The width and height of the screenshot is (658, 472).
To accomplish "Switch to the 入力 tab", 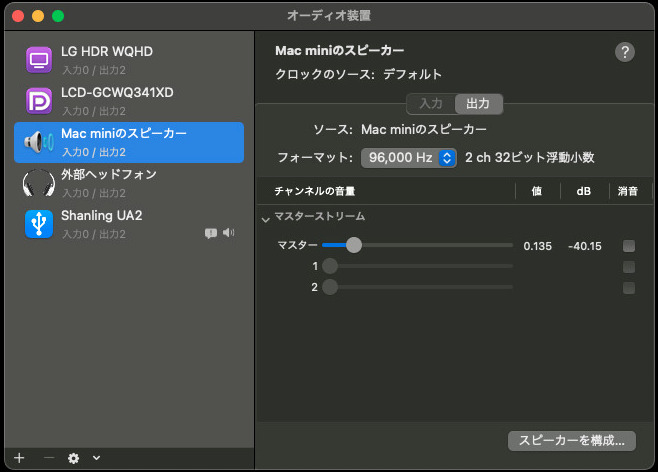I will [431, 104].
